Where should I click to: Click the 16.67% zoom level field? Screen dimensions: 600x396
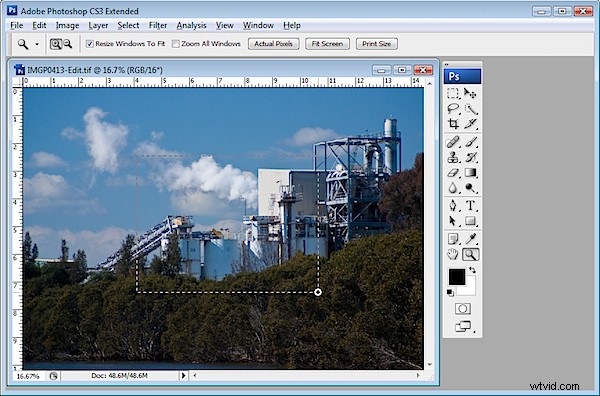coord(28,376)
